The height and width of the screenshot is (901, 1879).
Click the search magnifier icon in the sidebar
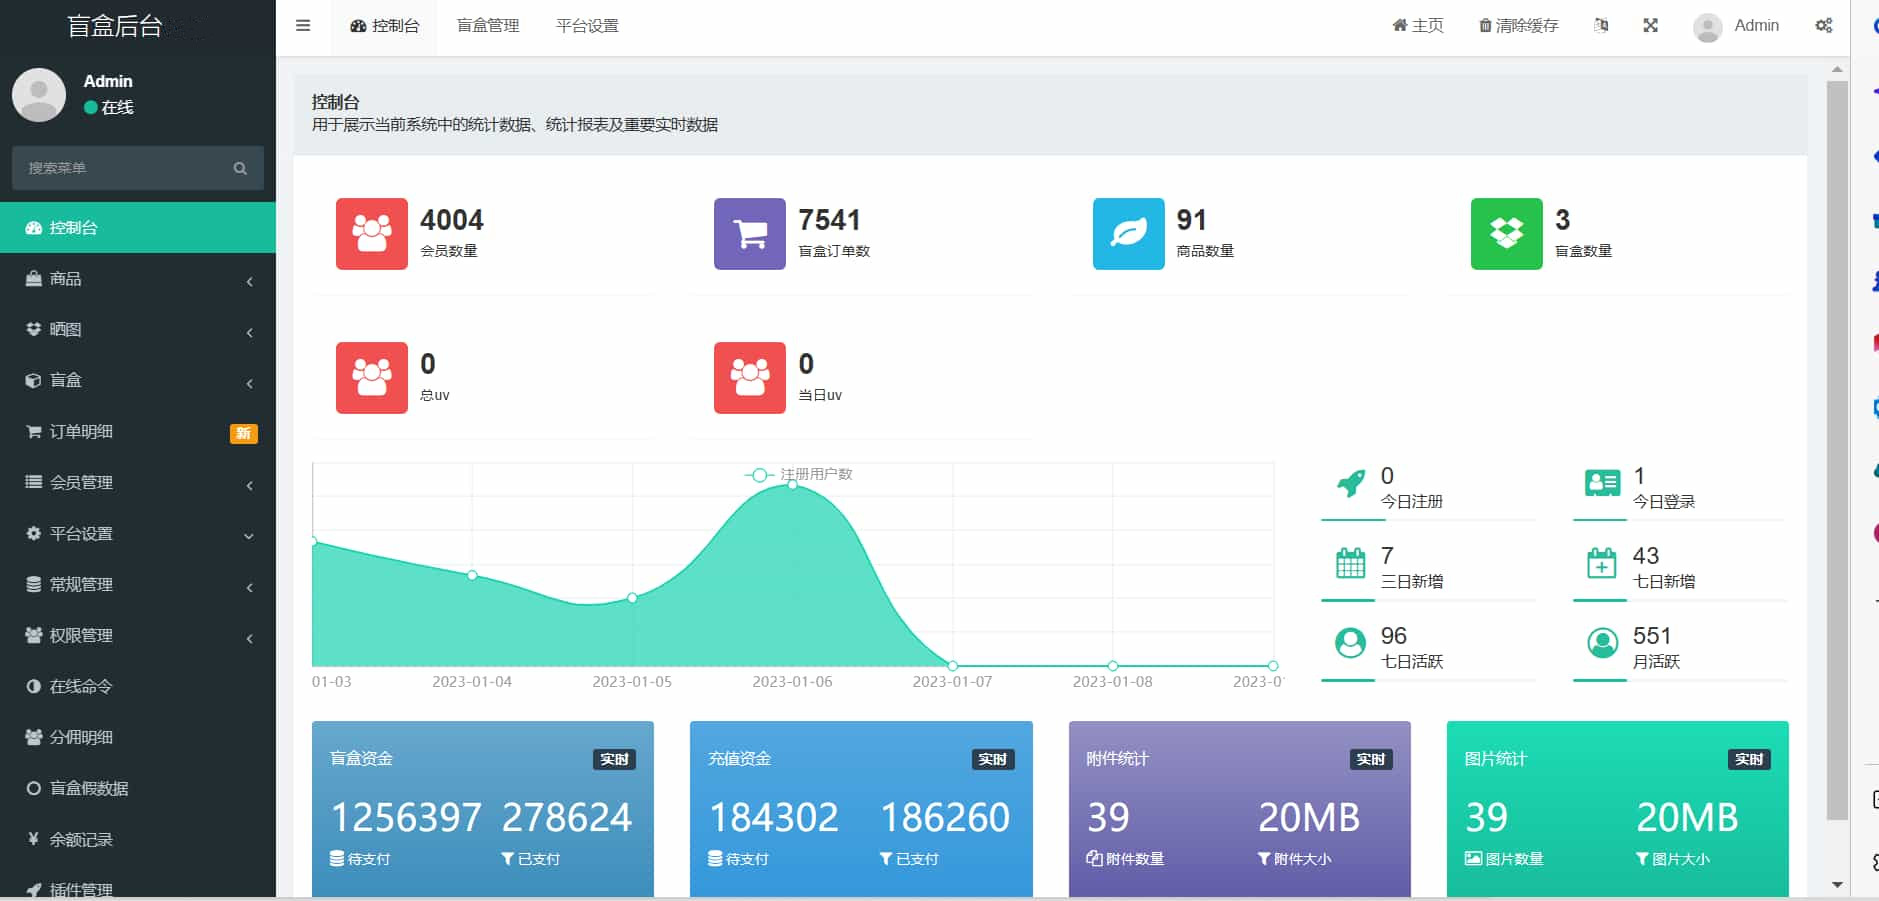point(240,168)
